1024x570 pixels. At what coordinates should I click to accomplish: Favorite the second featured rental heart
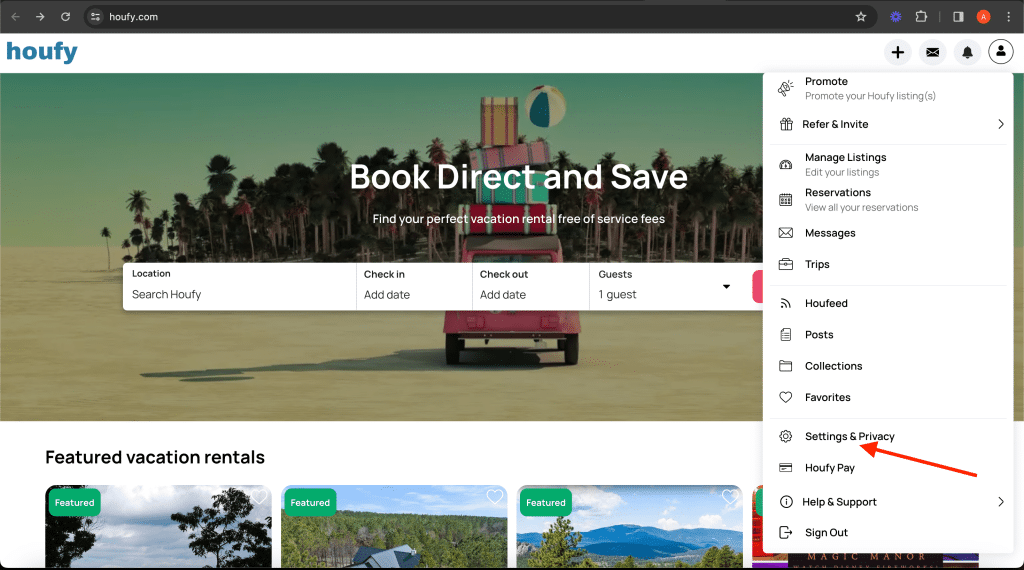pos(495,497)
